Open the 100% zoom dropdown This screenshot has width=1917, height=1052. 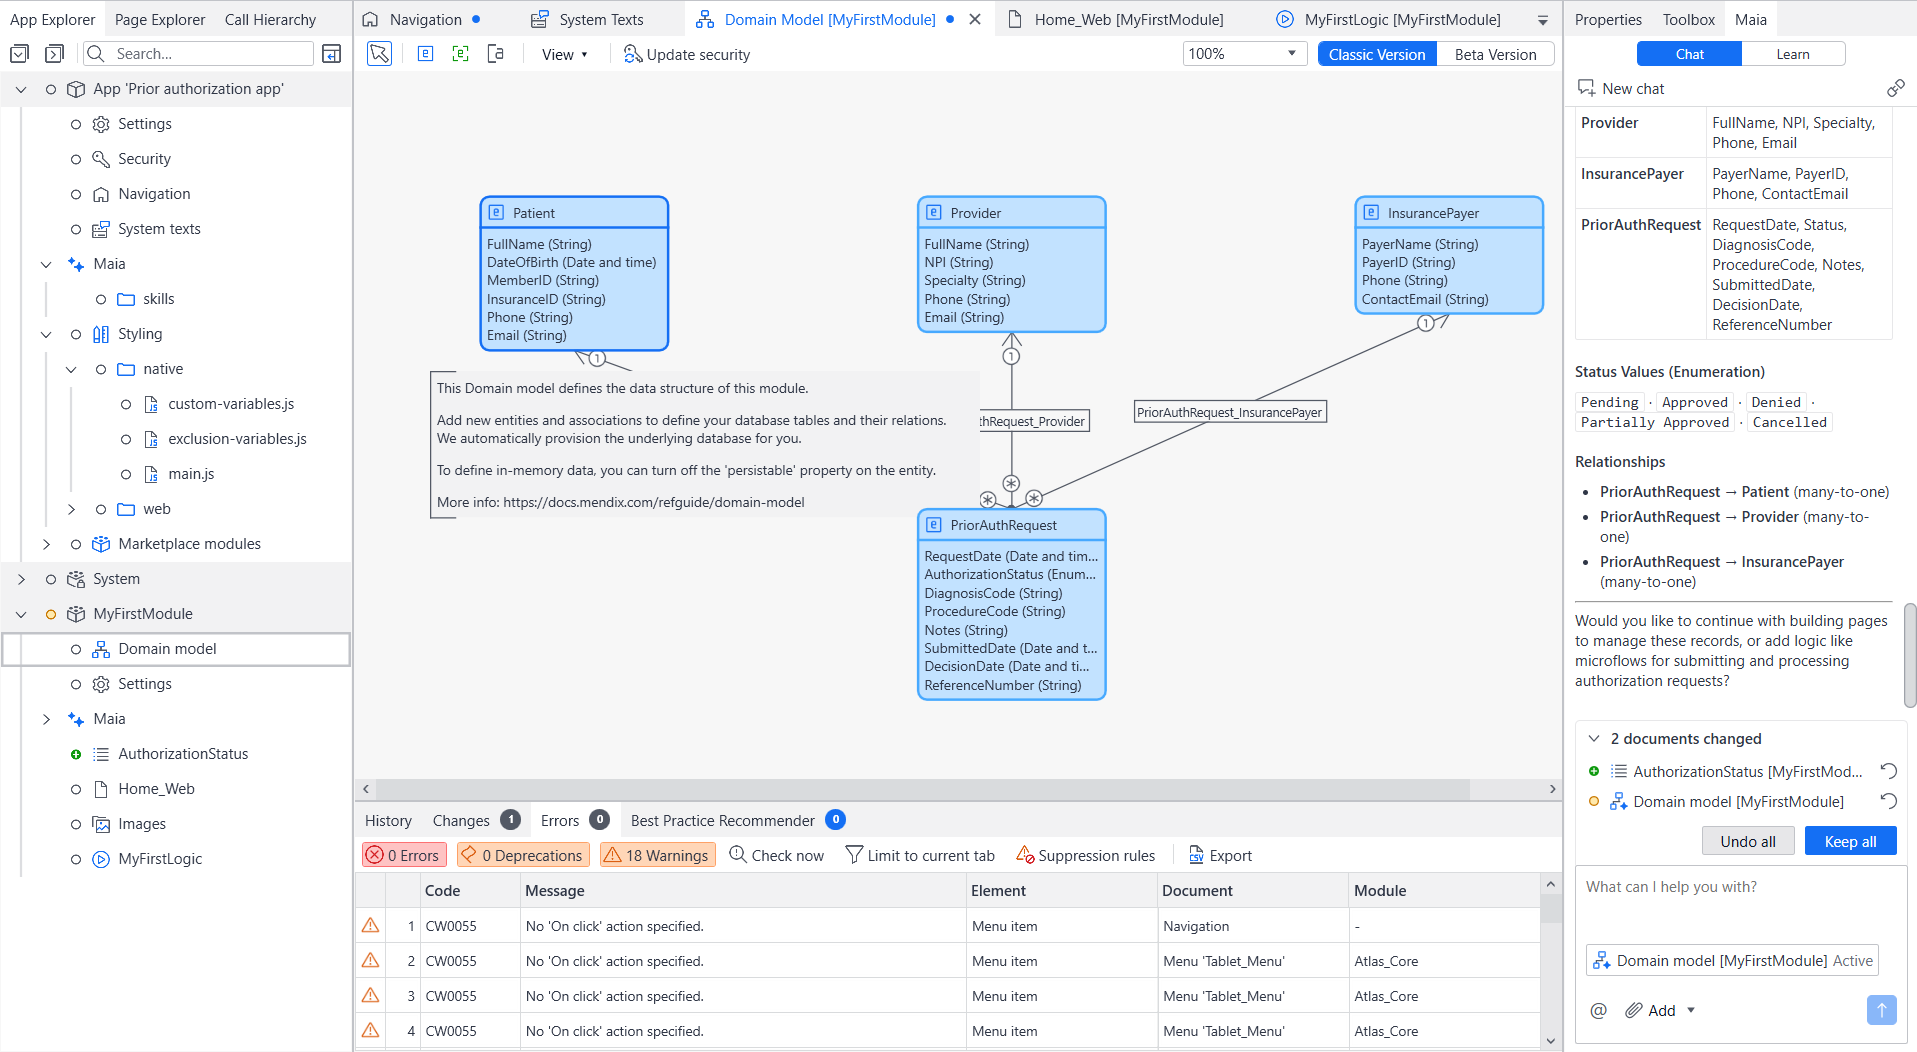(1244, 54)
